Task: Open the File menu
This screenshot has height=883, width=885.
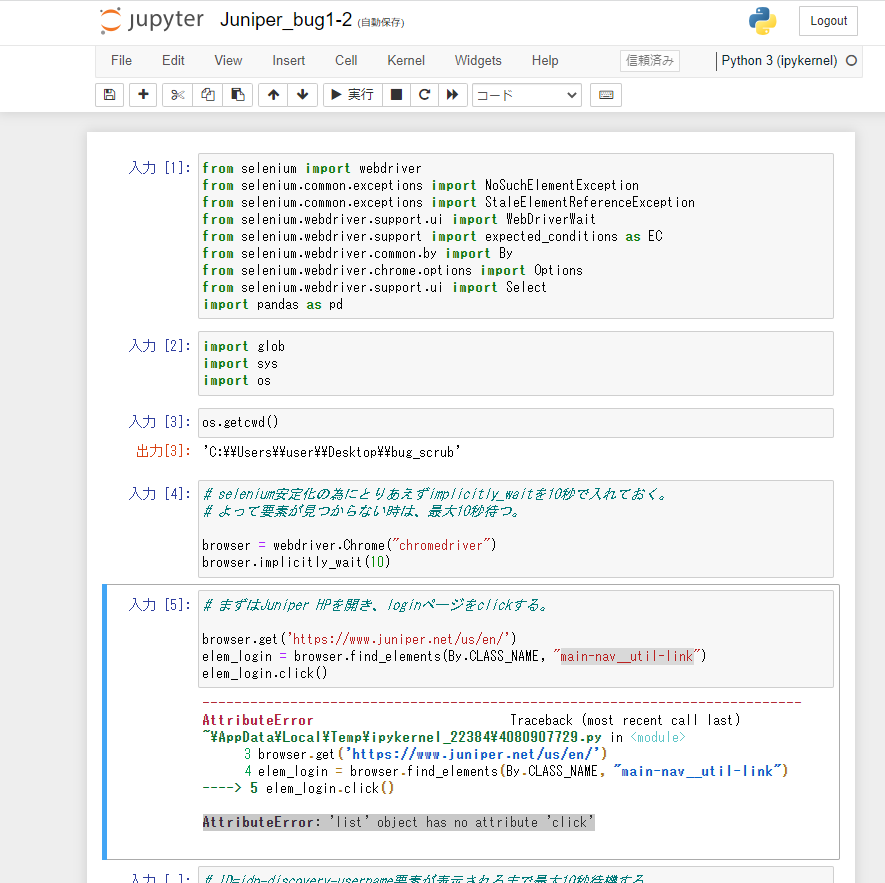Action: pyautogui.click(x=121, y=61)
